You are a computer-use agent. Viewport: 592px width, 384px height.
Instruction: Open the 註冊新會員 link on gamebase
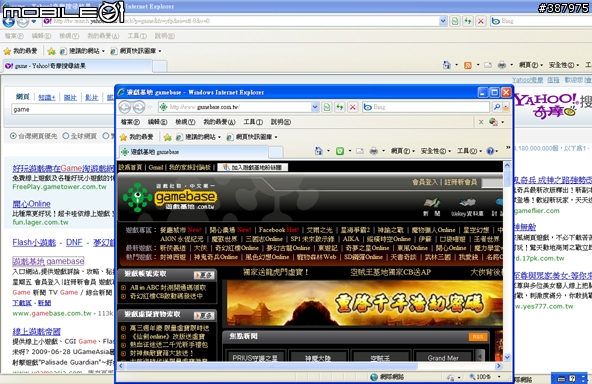pyautogui.click(x=460, y=182)
